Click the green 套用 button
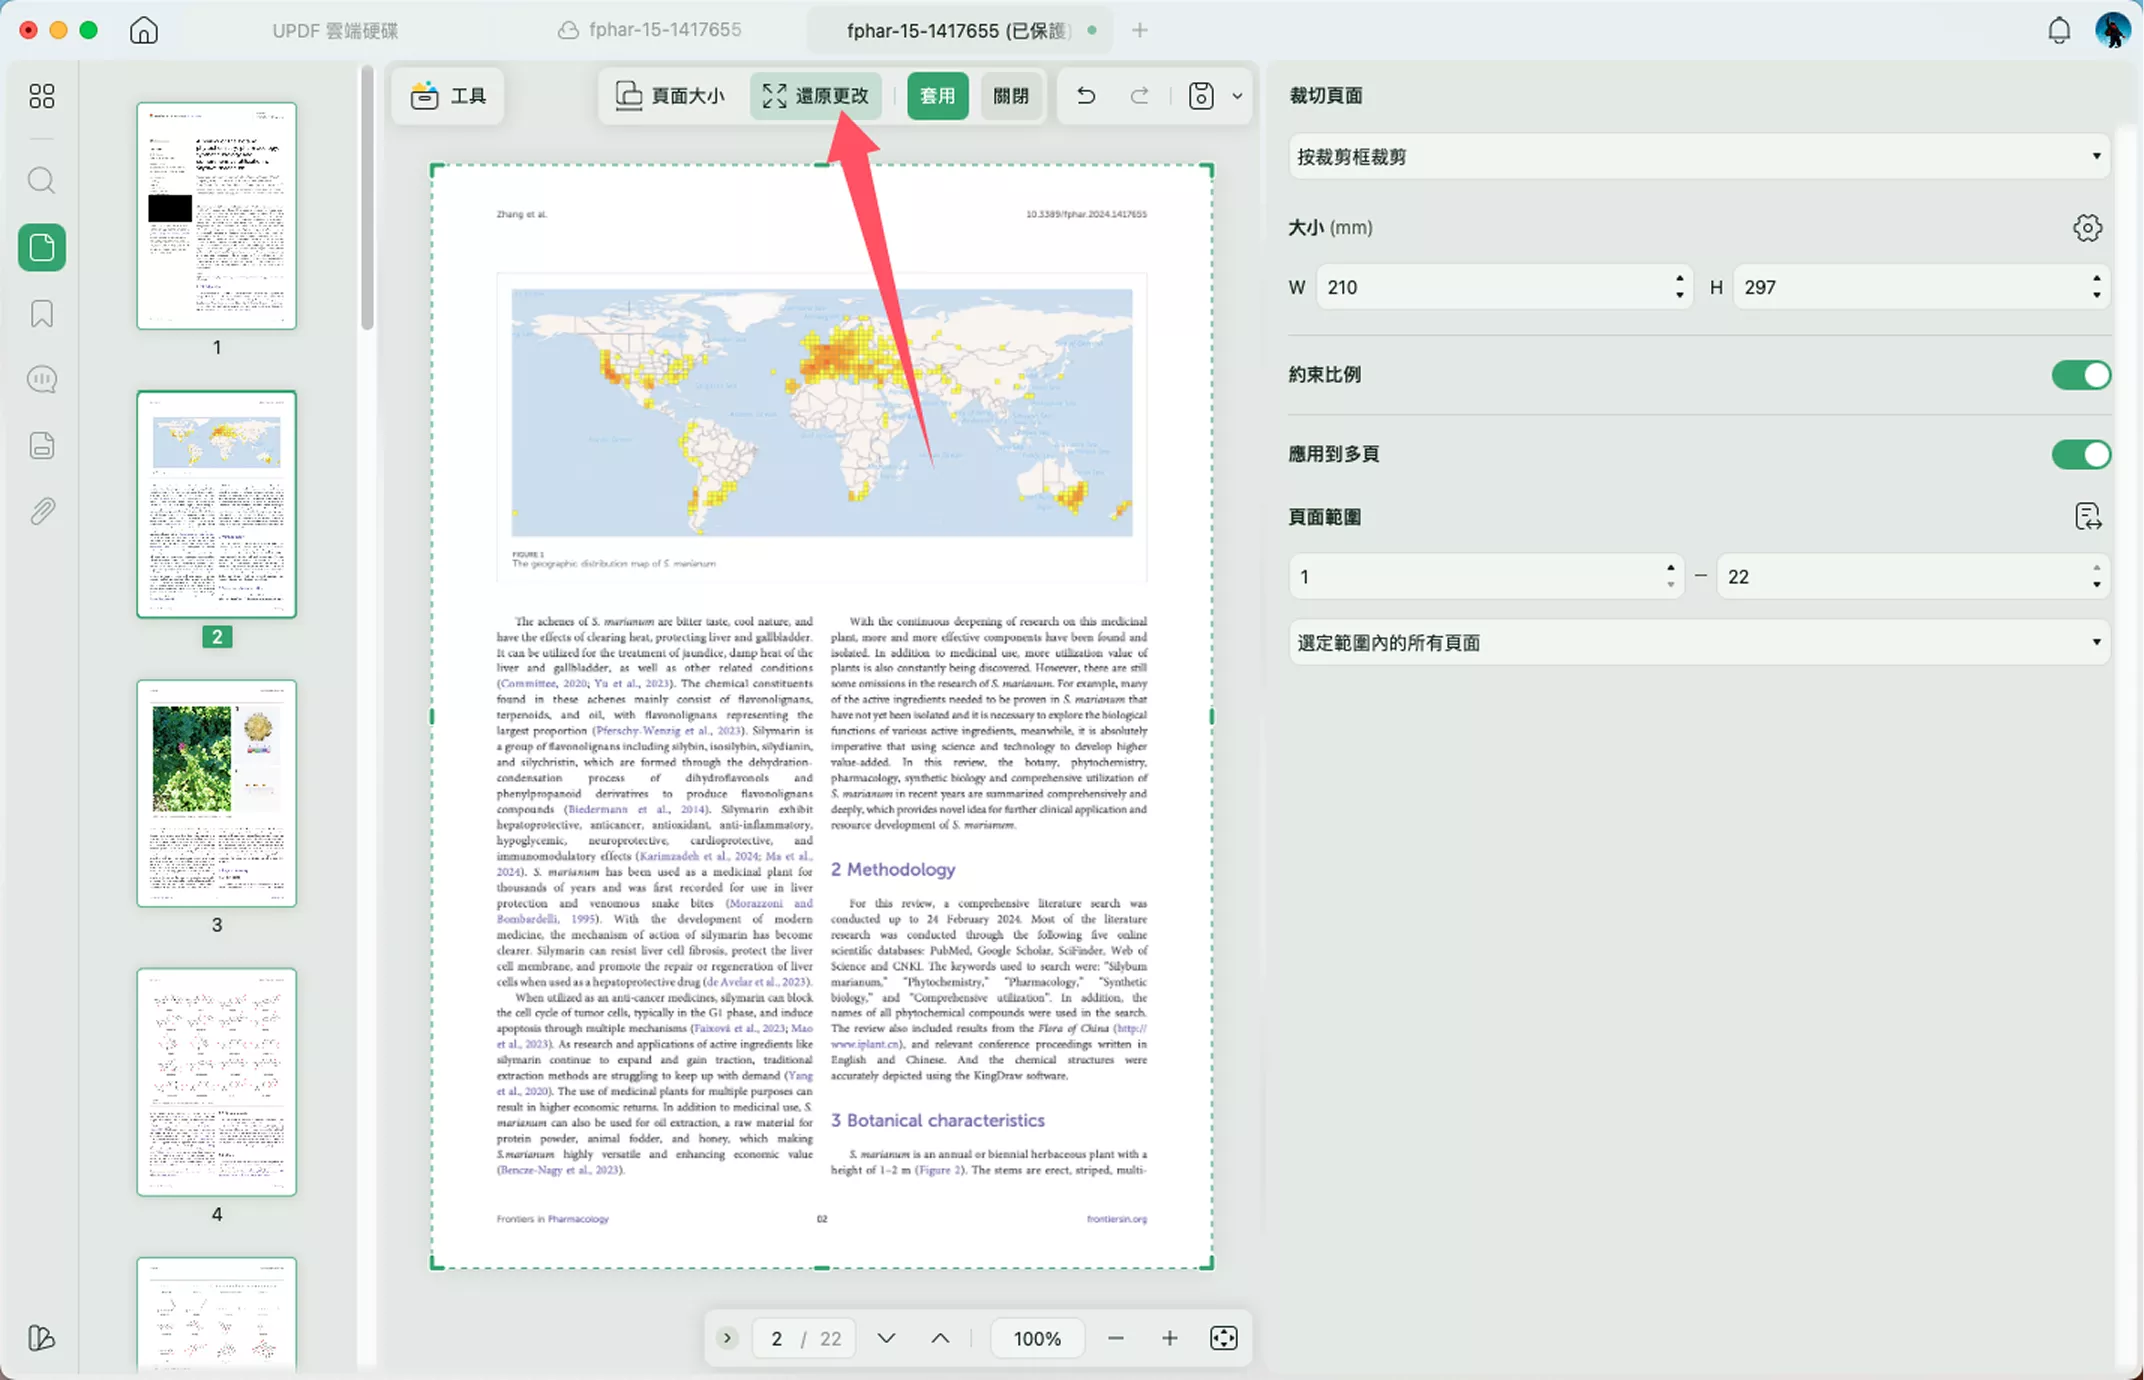 pyautogui.click(x=938, y=96)
